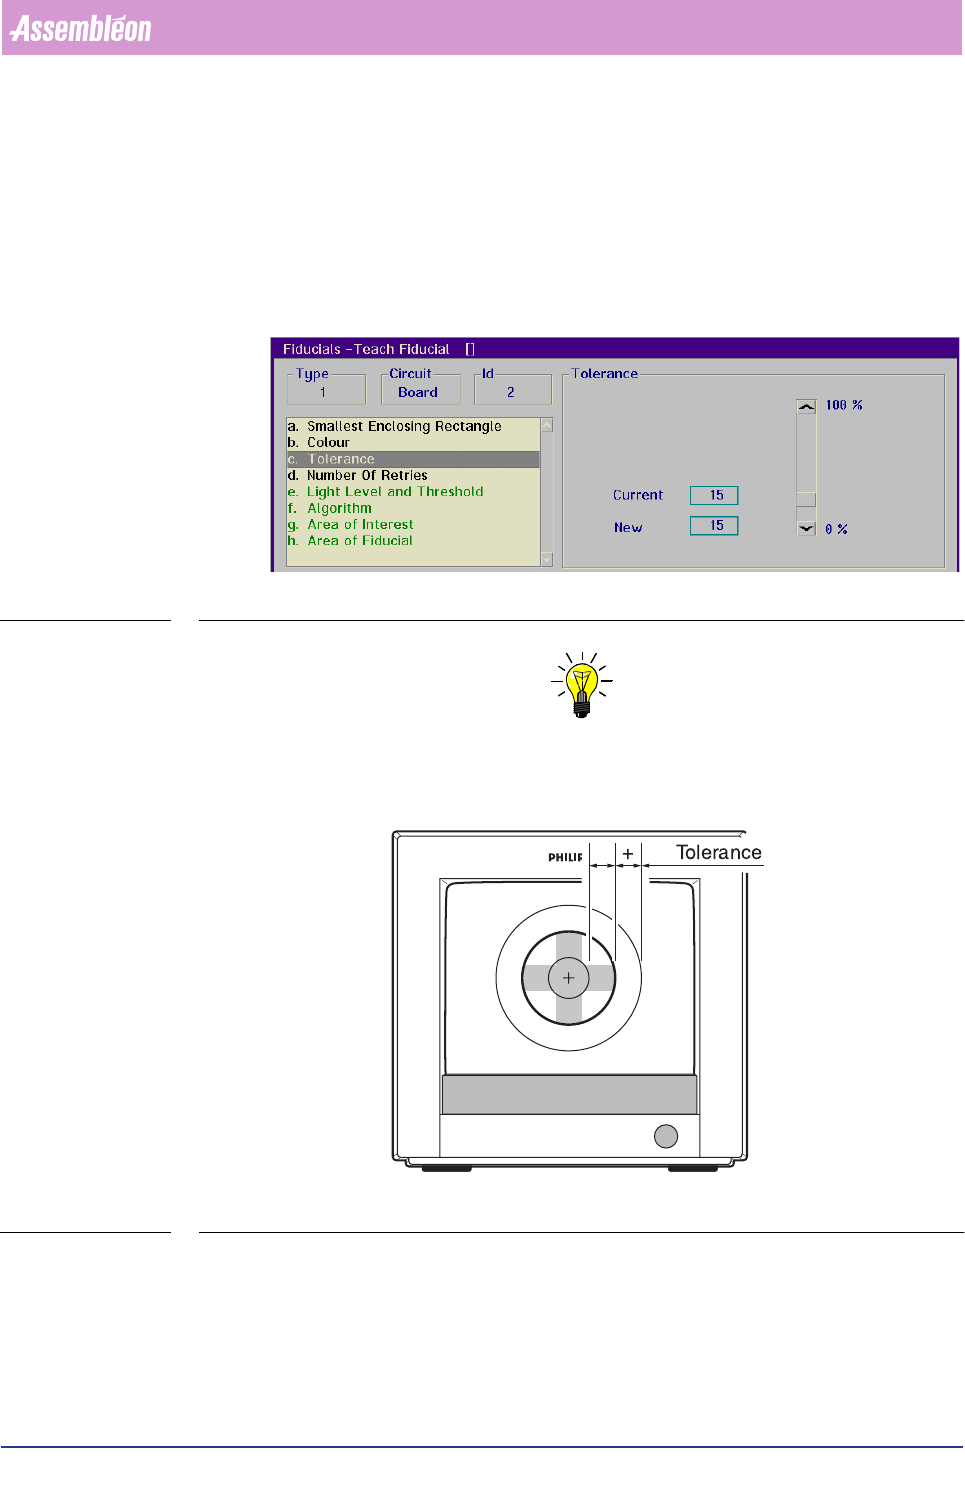Click the Current tolerance value field
This screenshot has height=1502, width=965.
(714, 495)
